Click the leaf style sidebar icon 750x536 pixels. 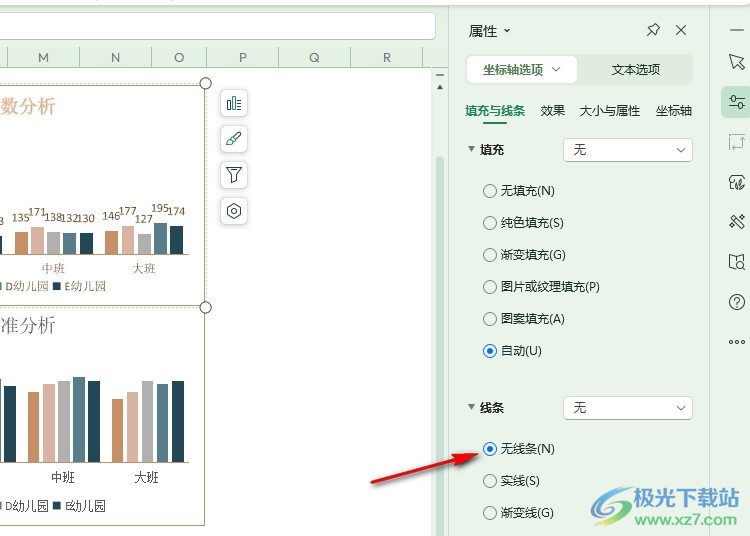pyautogui.click(x=737, y=182)
